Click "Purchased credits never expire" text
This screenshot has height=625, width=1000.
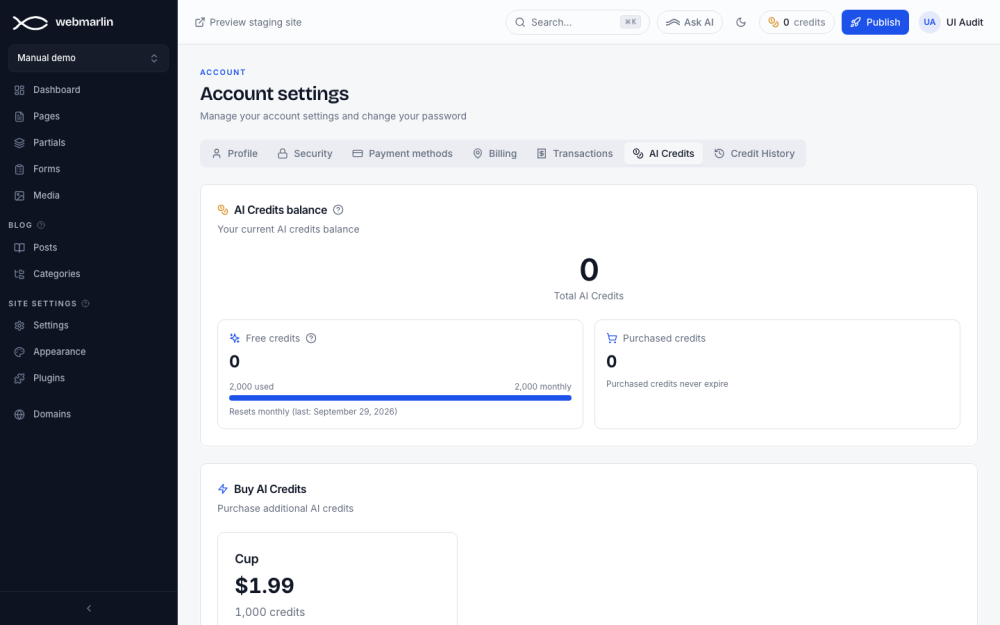coord(667,384)
